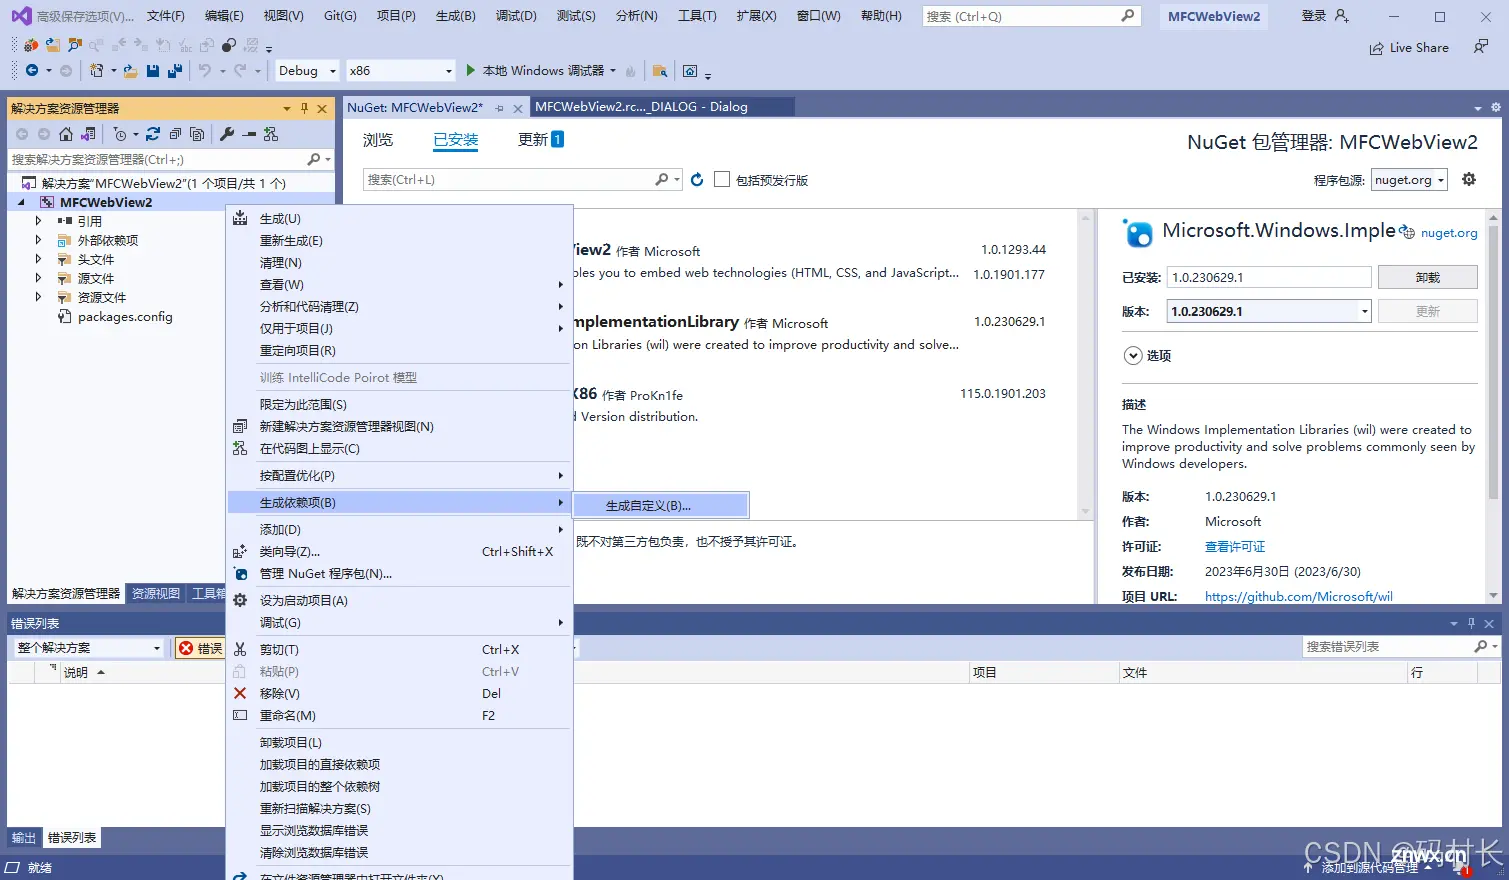1509x880 pixels.
Task: Open the package source nuget.org dropdown
Action: (1409, 179)
